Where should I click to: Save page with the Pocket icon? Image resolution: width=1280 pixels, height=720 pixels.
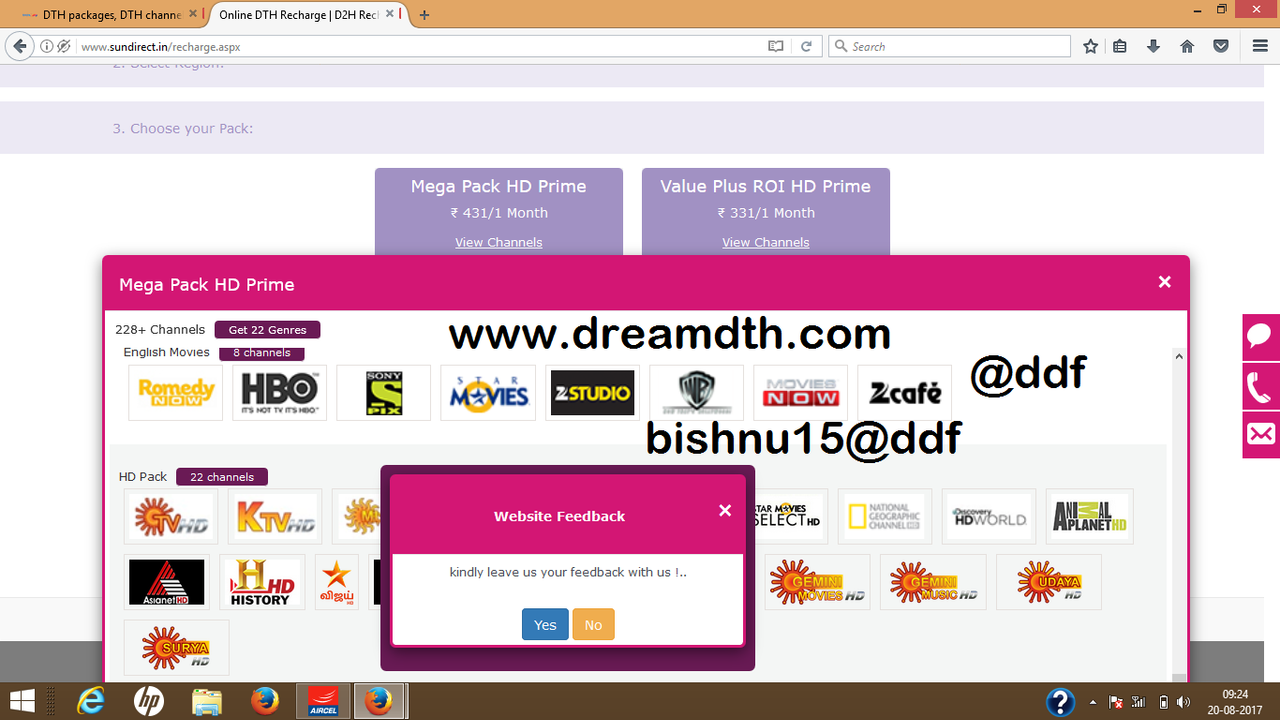click(1221, 46)
